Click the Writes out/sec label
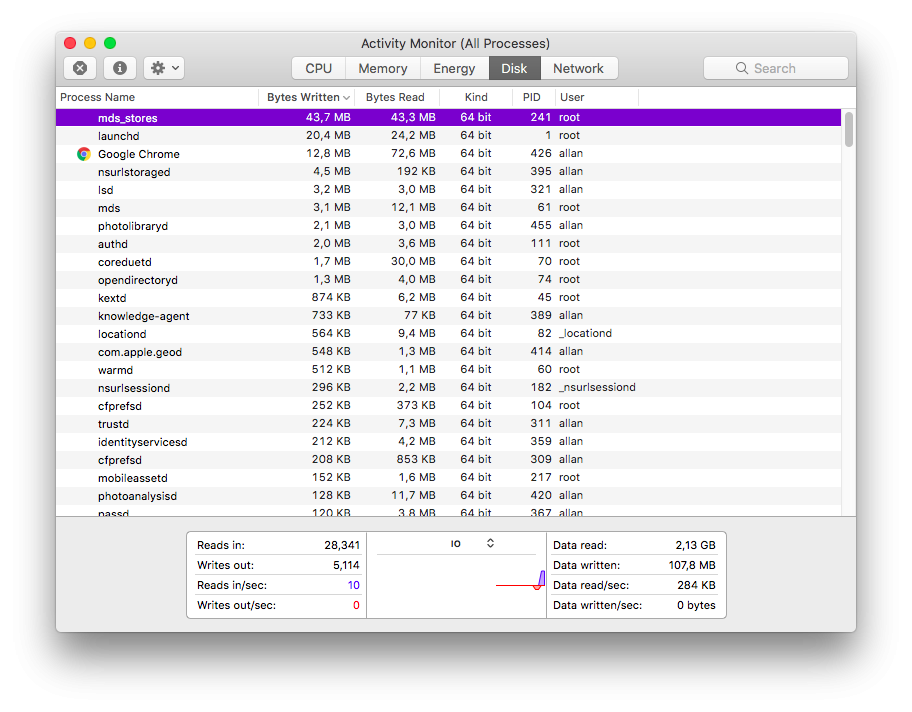The height and width of the screenshot is (712, 912). coord(237,605)
